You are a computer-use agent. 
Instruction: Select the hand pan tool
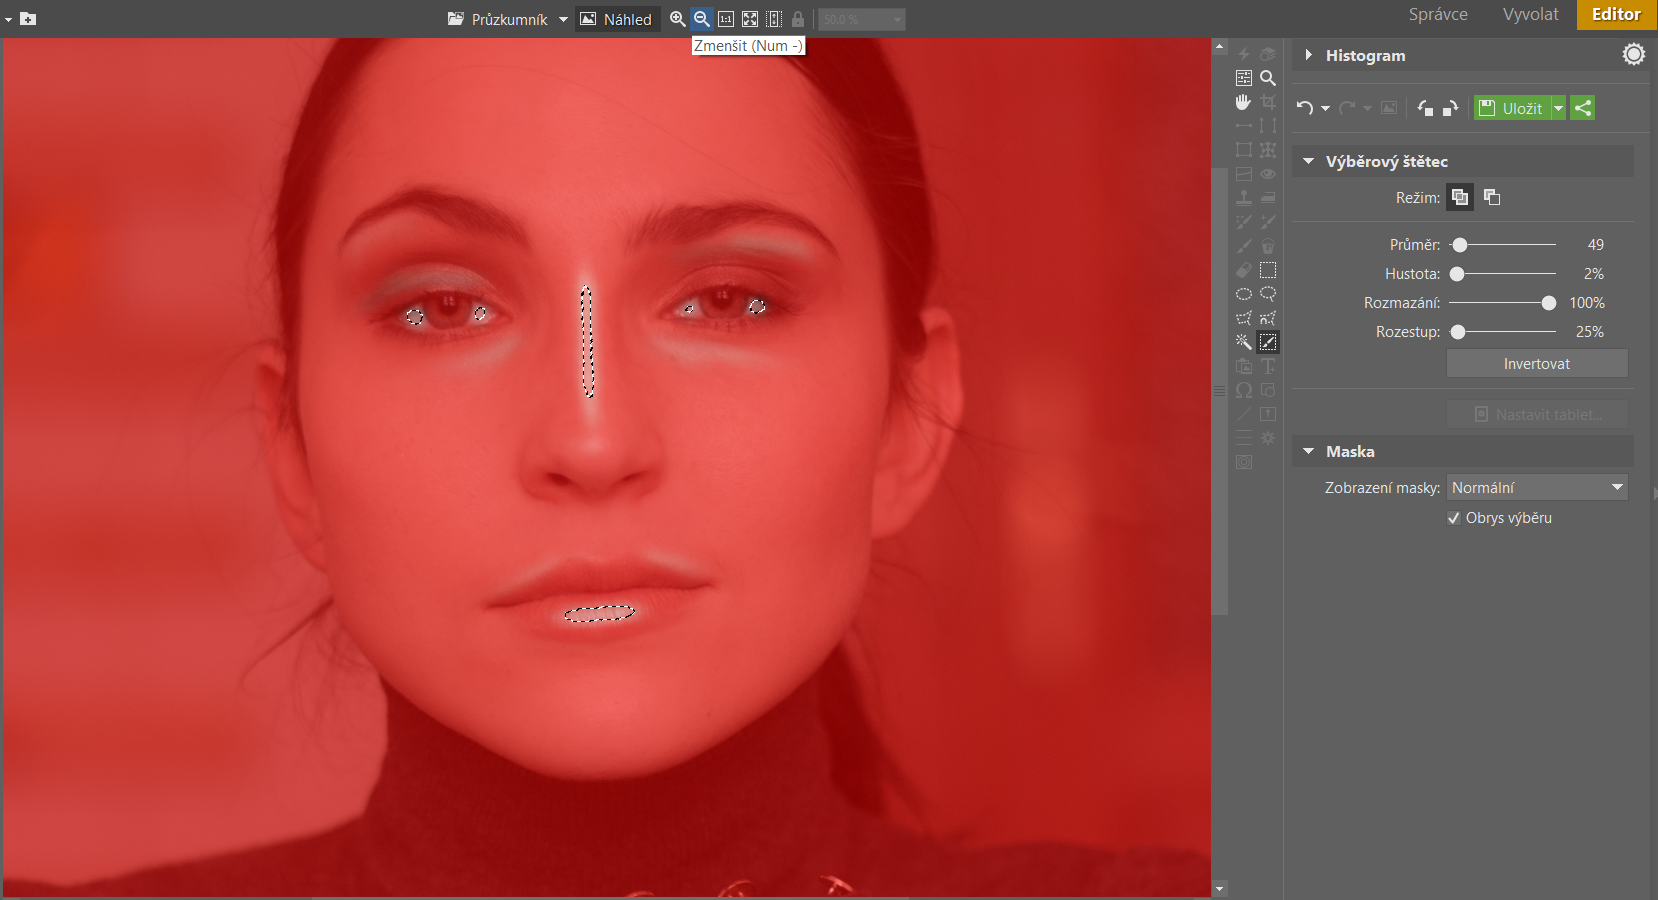click(x=1244, y=102)
